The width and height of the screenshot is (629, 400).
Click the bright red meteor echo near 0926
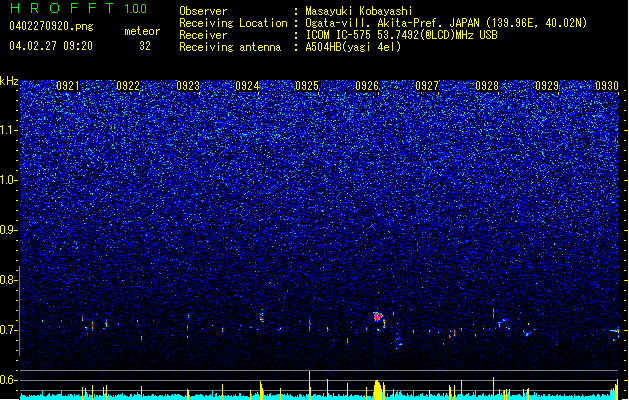pyautogui.click(x=377, y=317)
